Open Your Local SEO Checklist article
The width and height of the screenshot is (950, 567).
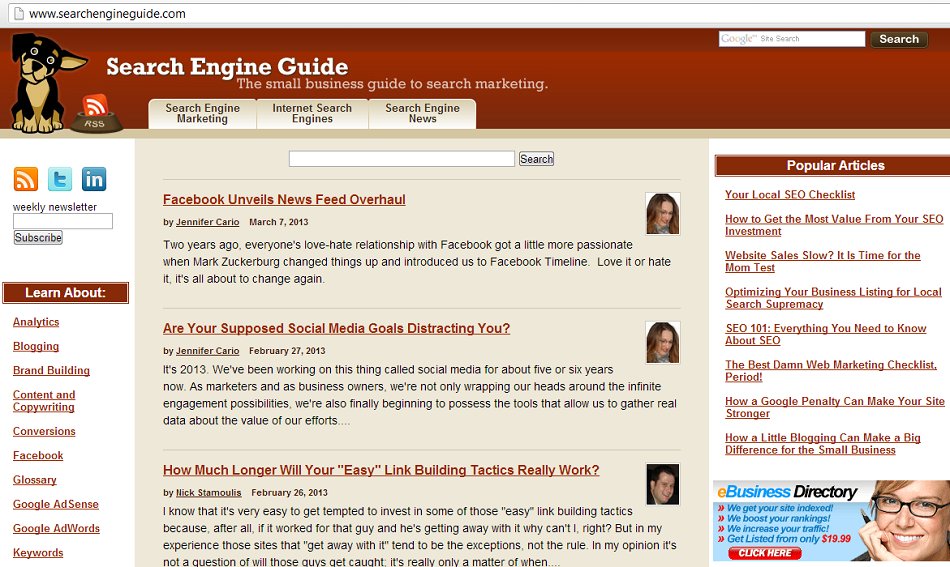pyautogui.click(x=790, y=194)
